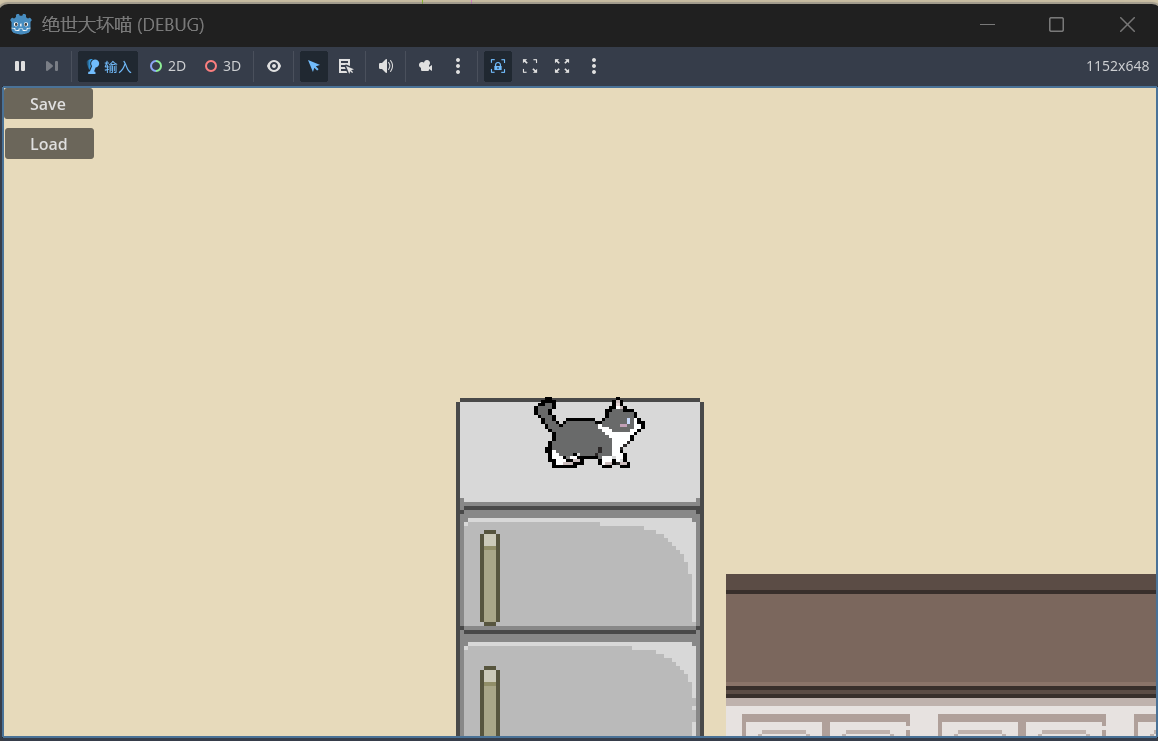Select the 输入 input mode button
Screen dimensions: 1158x741
tap(108, 66)
